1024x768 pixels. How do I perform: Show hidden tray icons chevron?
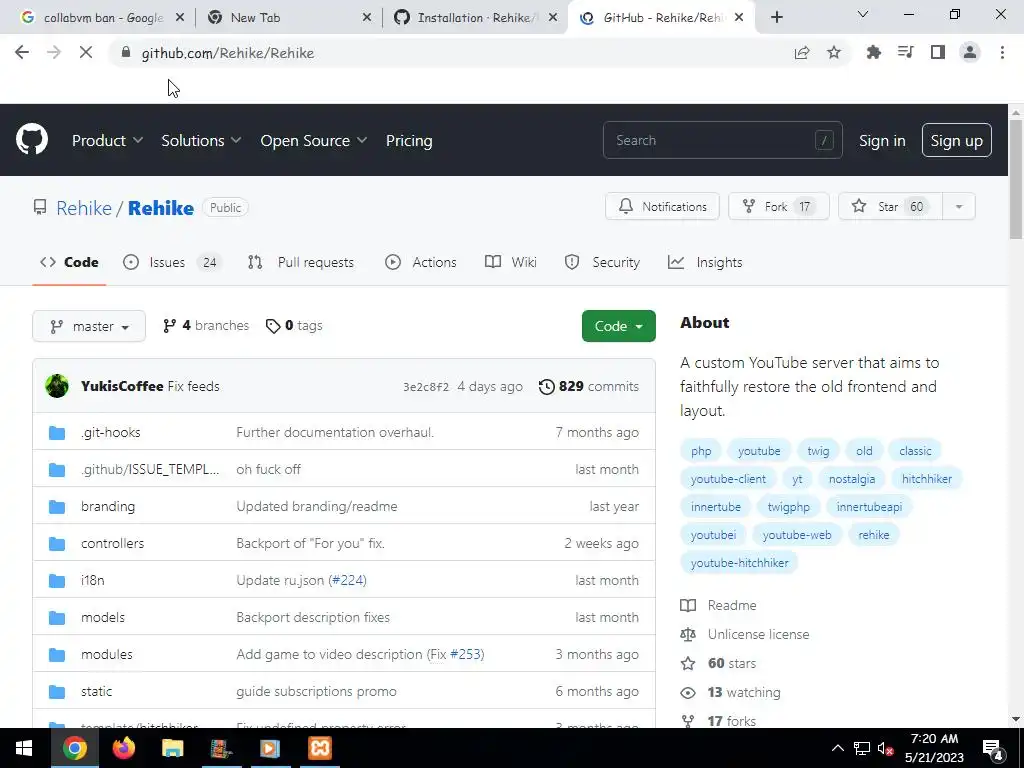[x=838, y=748]
